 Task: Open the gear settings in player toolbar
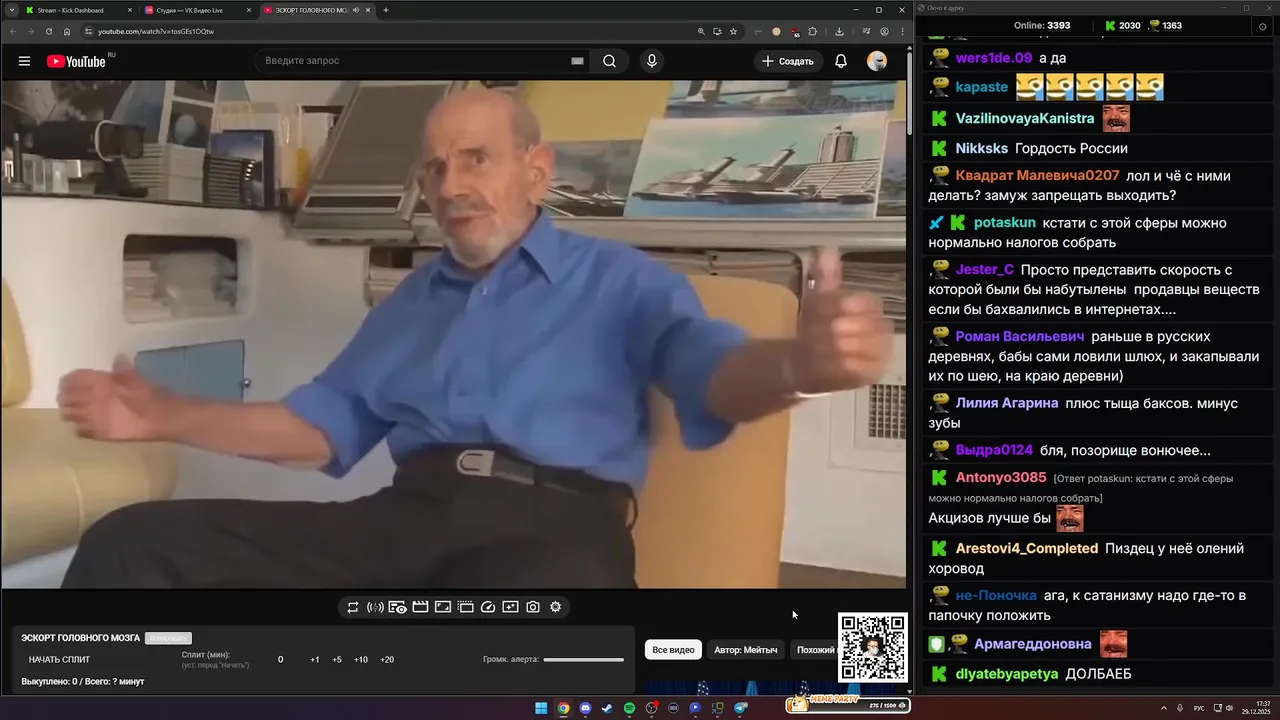pos(556,607)
